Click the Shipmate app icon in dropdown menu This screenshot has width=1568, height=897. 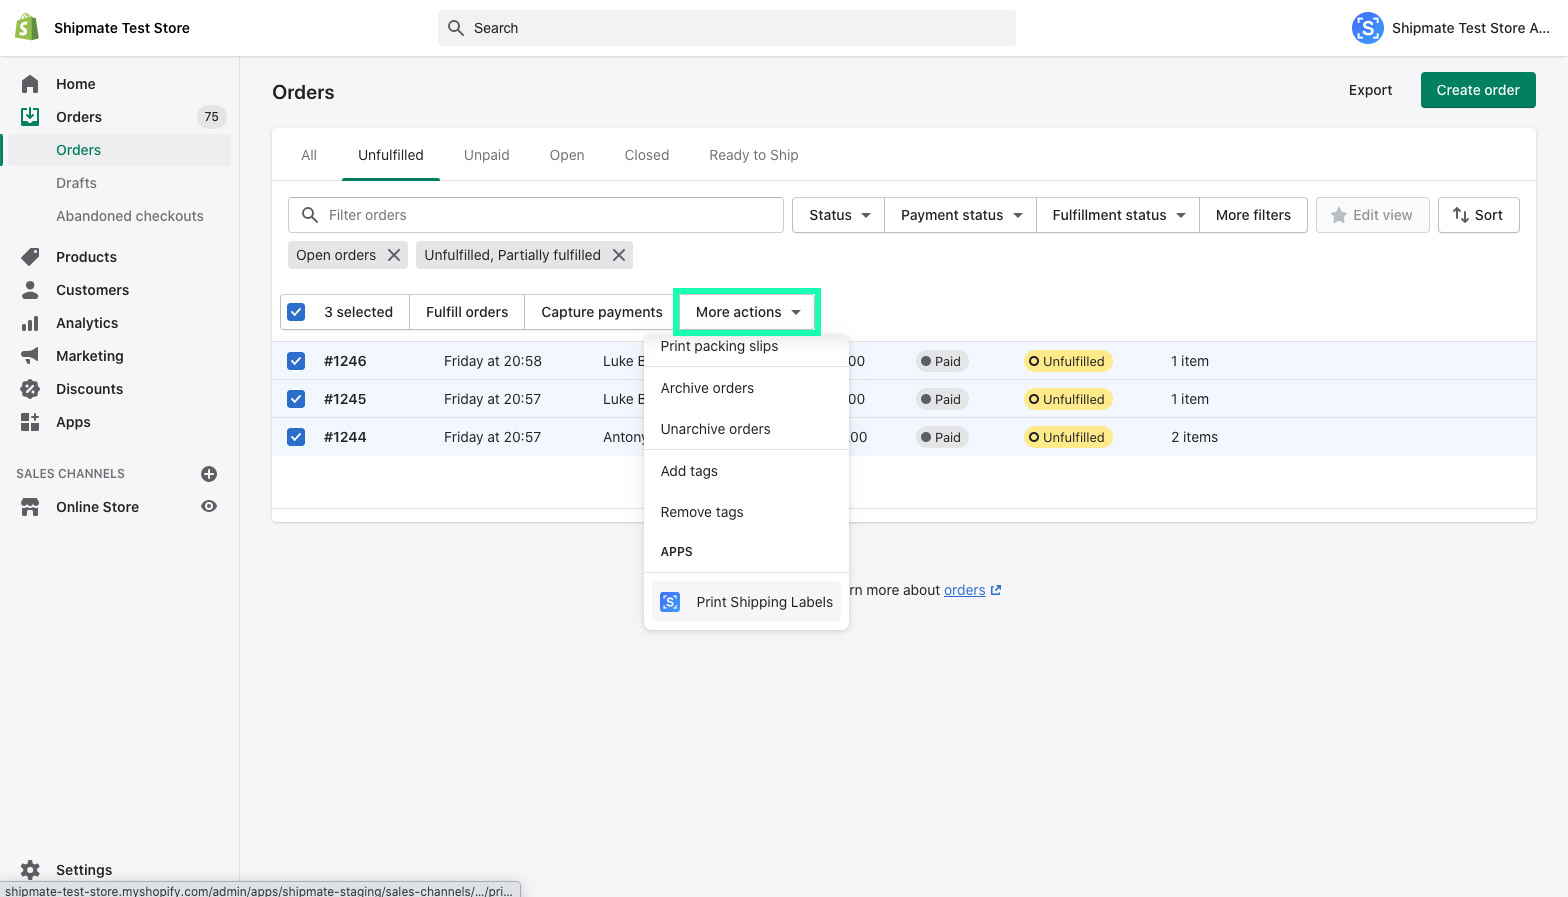coord(670,602)
